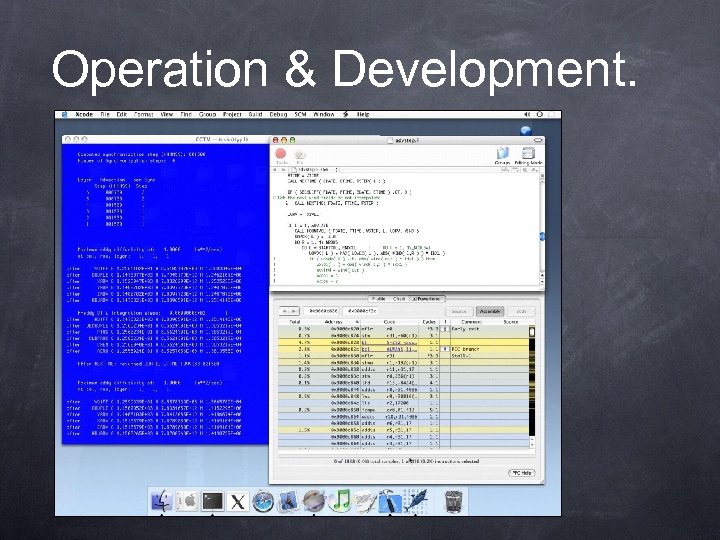Open the Shark profiler in the Dock

(416, 501)
